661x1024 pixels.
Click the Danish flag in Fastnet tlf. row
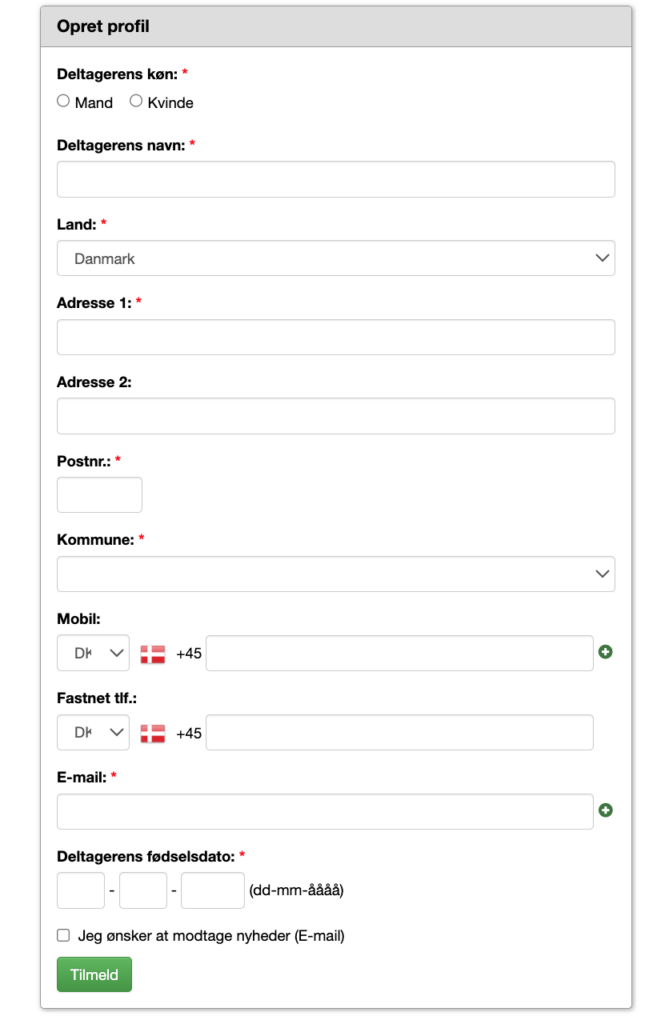pyautogui.click(x=152, y=733)
